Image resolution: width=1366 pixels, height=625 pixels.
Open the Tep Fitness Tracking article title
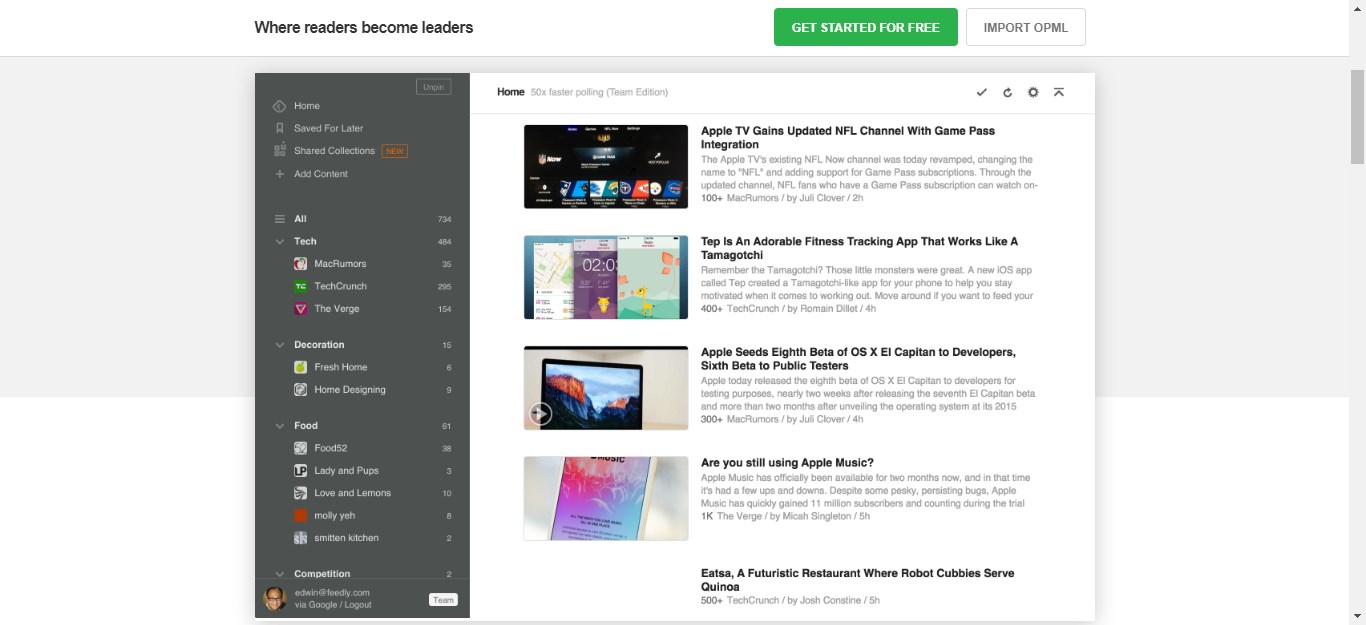(x=859, y=248)
